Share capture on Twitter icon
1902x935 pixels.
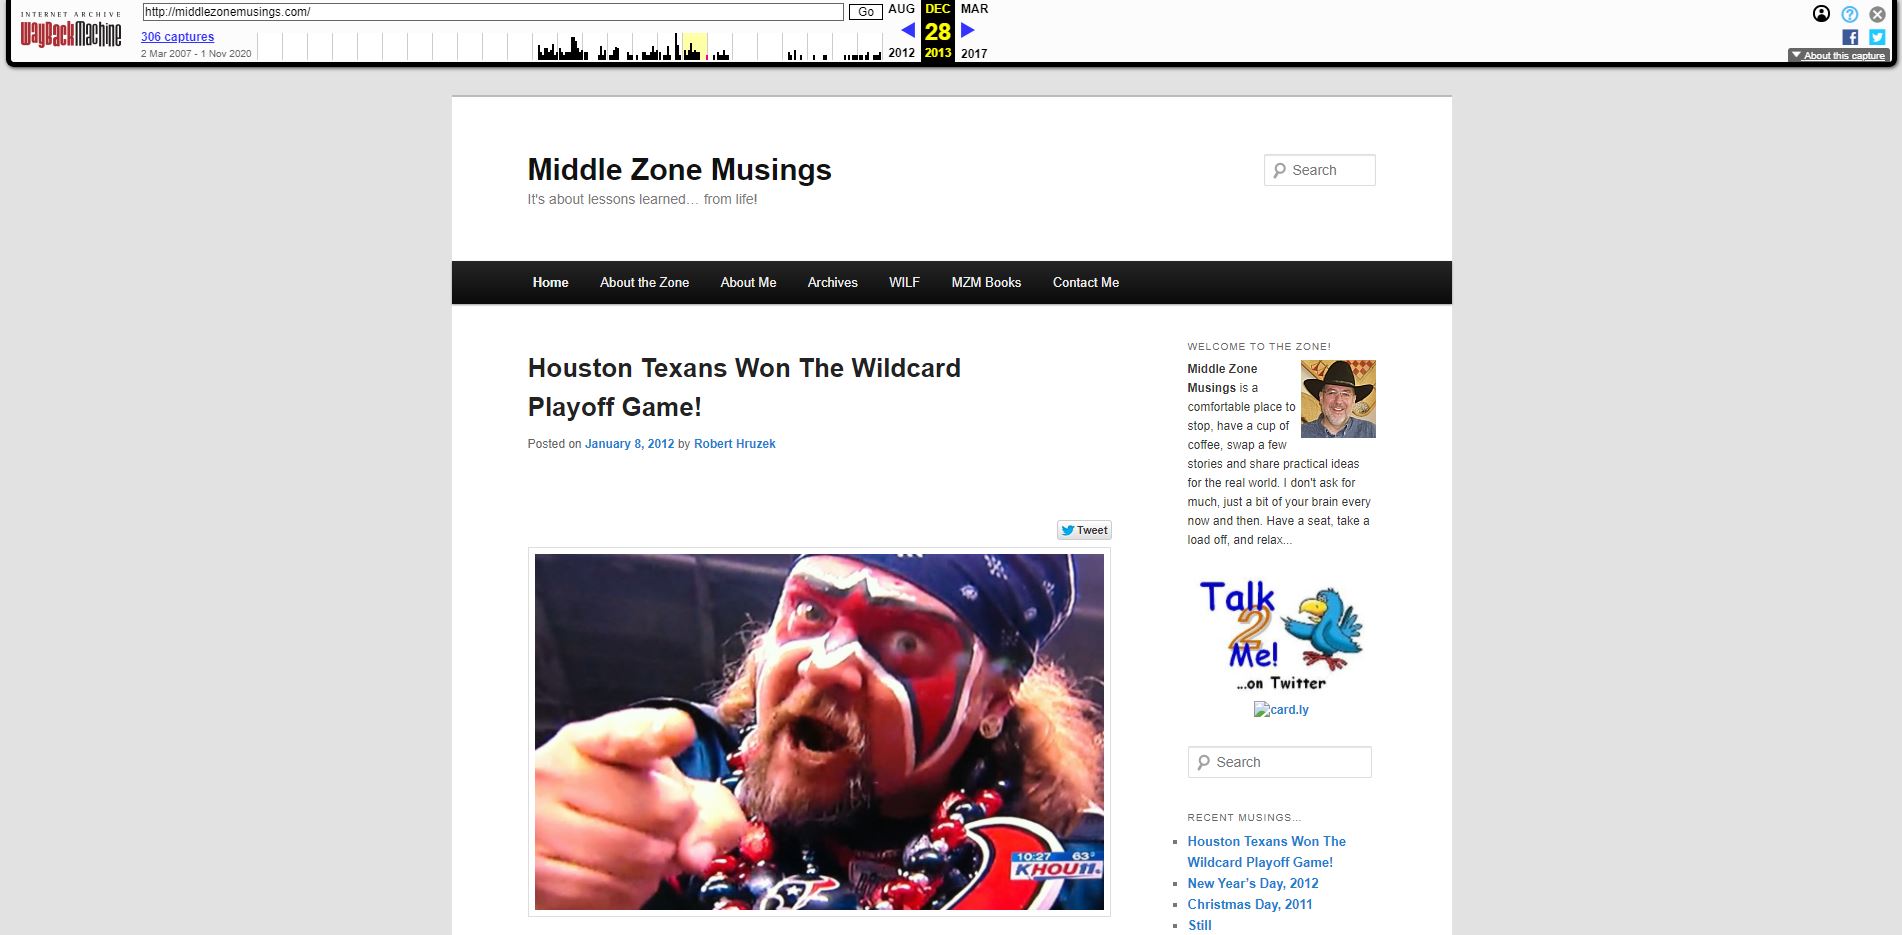point(1877,37)
